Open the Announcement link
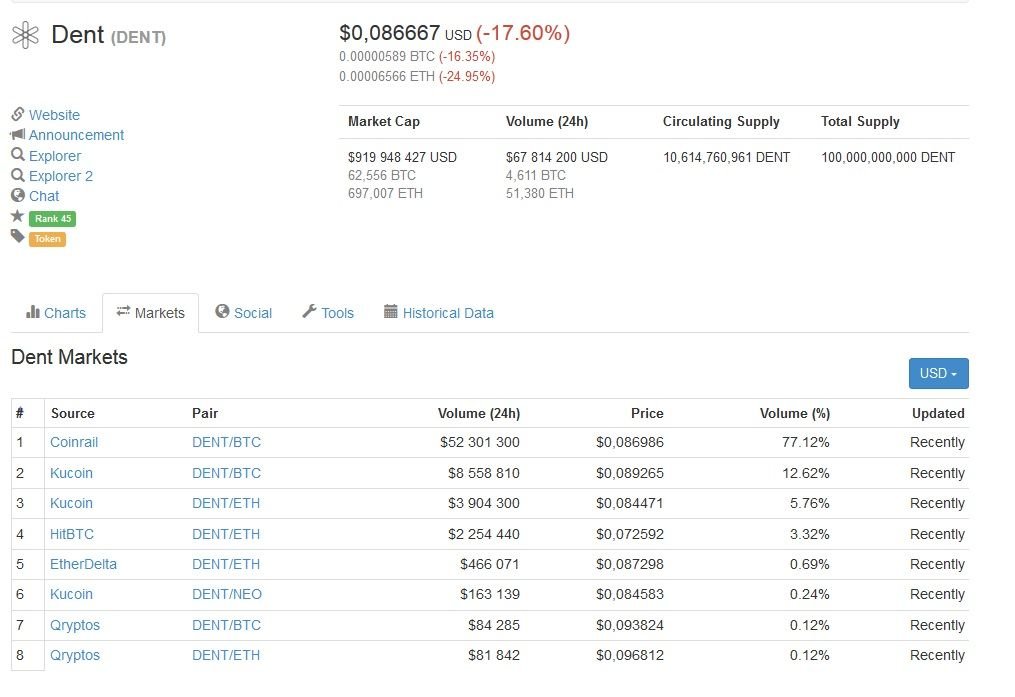 [76, 135]
